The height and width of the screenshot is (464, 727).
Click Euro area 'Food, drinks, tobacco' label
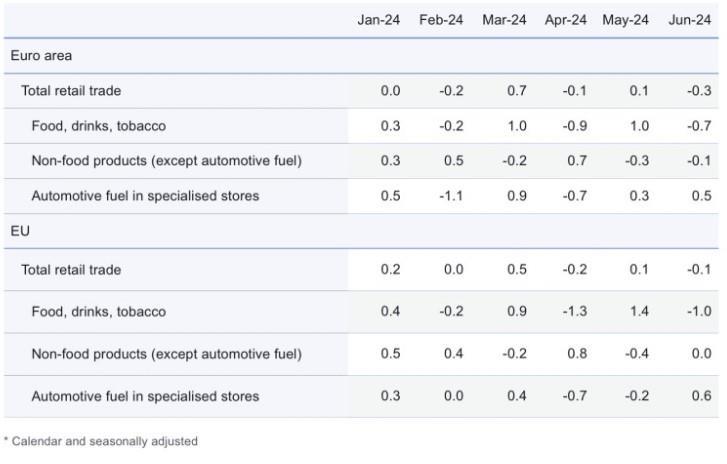[x=98, y=126]
